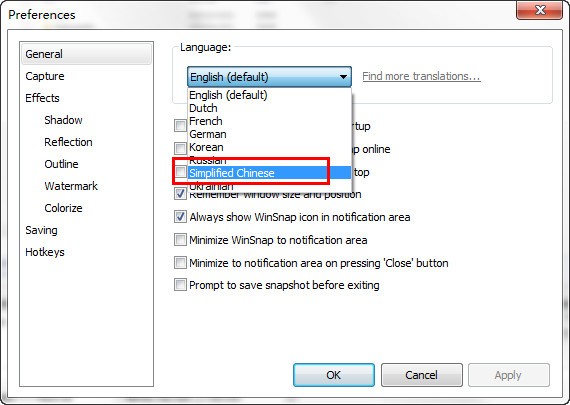
Task: Open the Hotkeys preferences section
Action: 45,252
